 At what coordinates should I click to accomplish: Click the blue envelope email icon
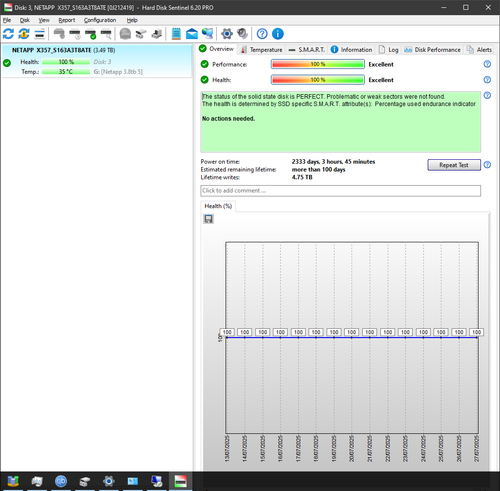[x=192, y=34]
